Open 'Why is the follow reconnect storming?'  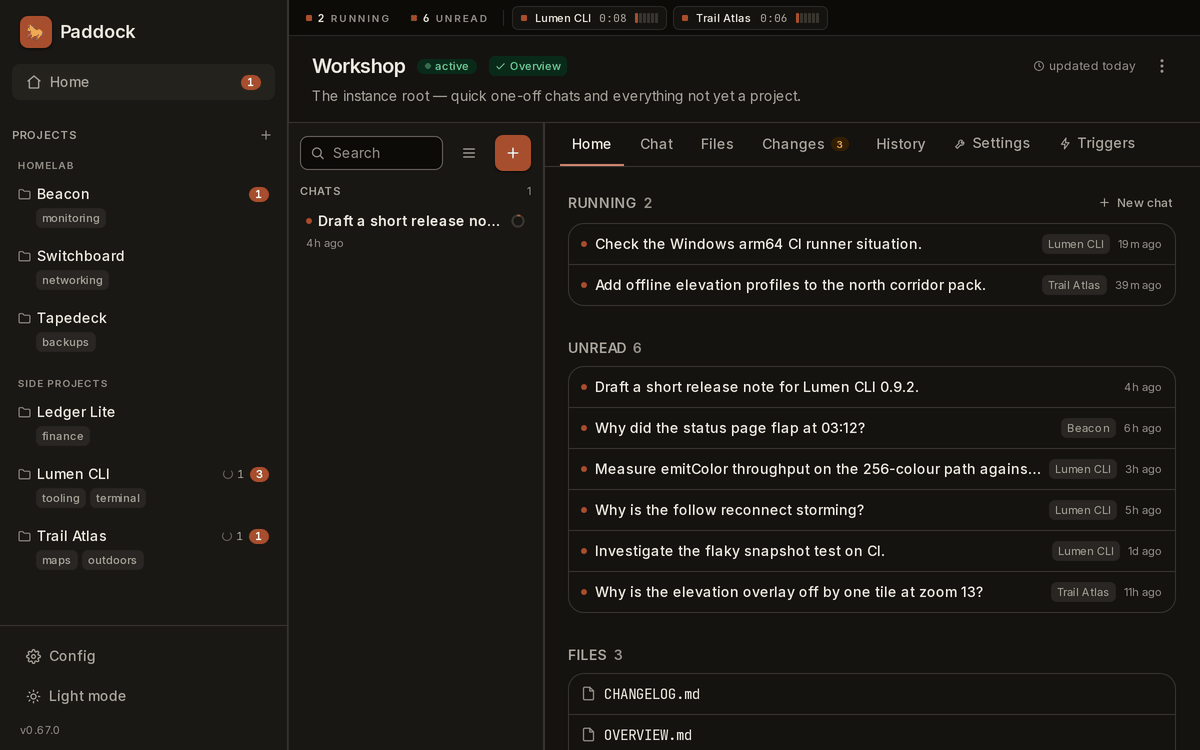click(872, 510)
